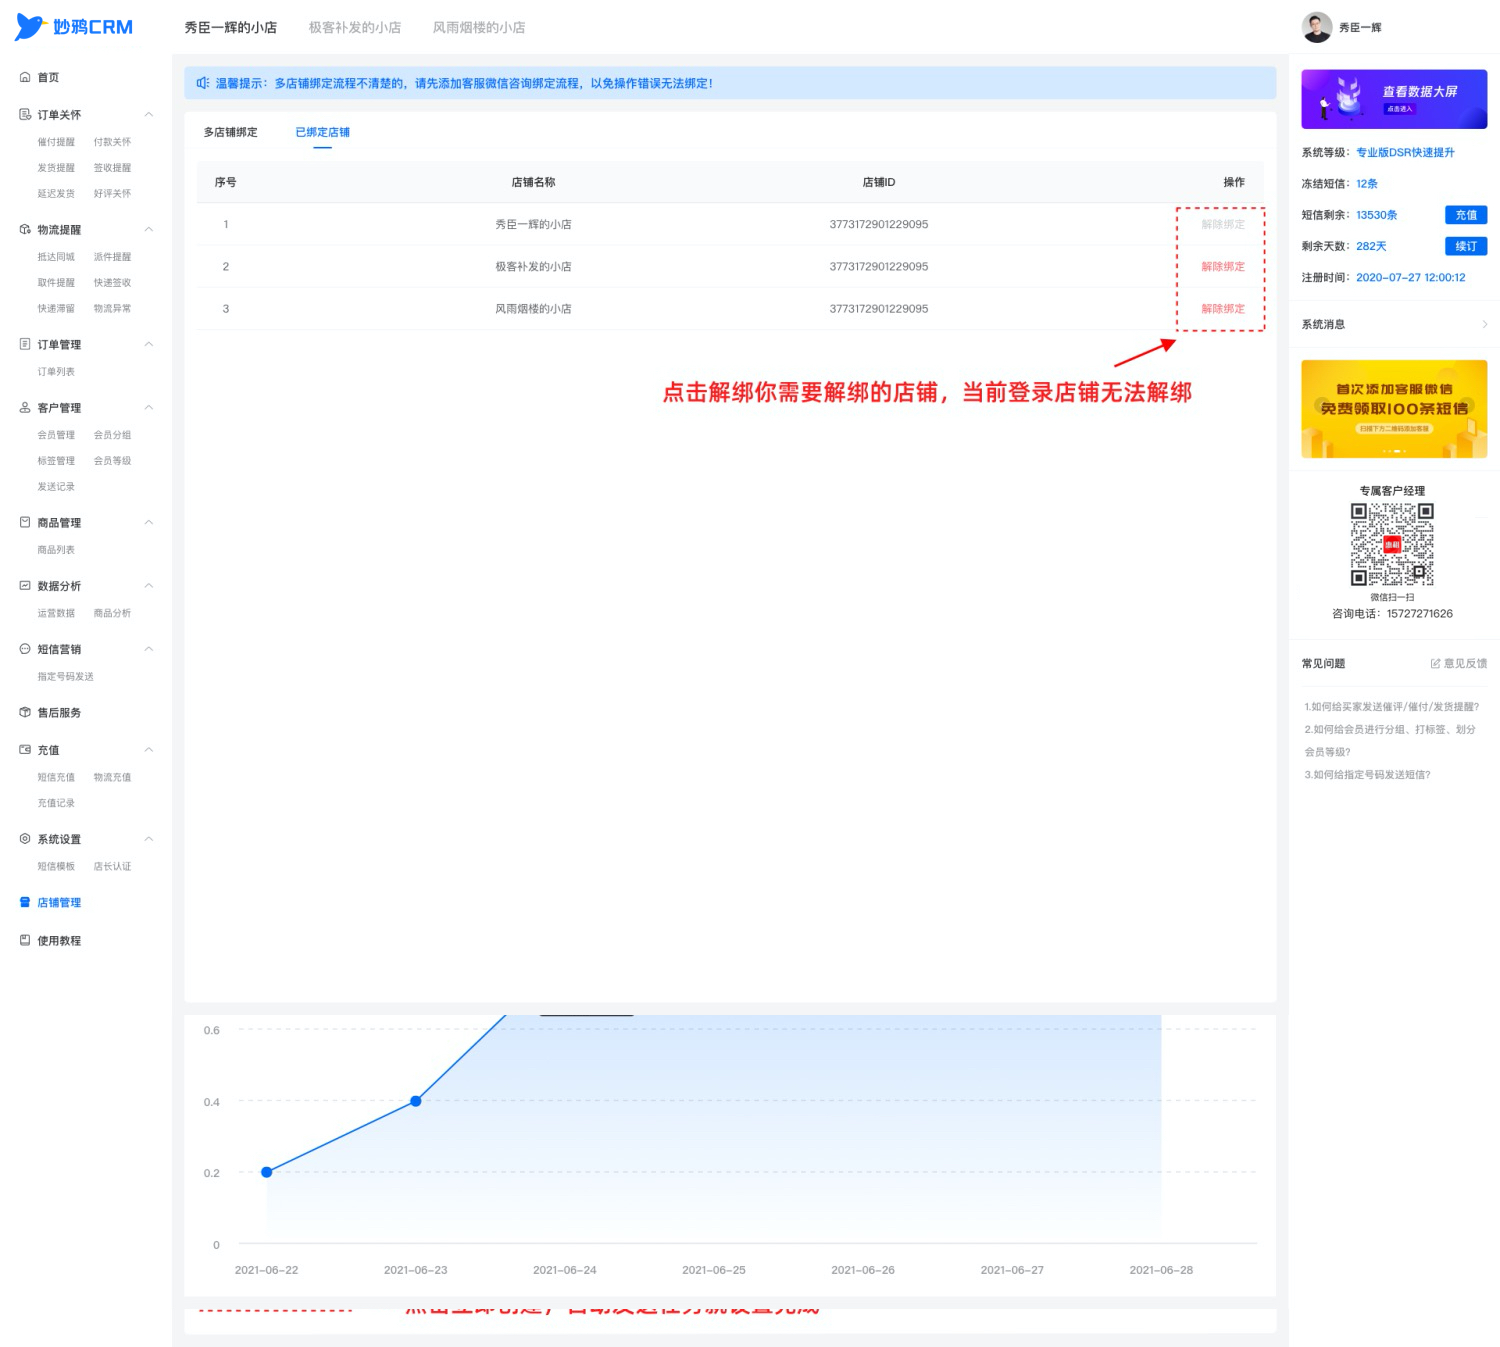The image size is (1500, 1347).
Task: Expand 系统消息 with the right arrow
Action: (x=1484, y=324)
